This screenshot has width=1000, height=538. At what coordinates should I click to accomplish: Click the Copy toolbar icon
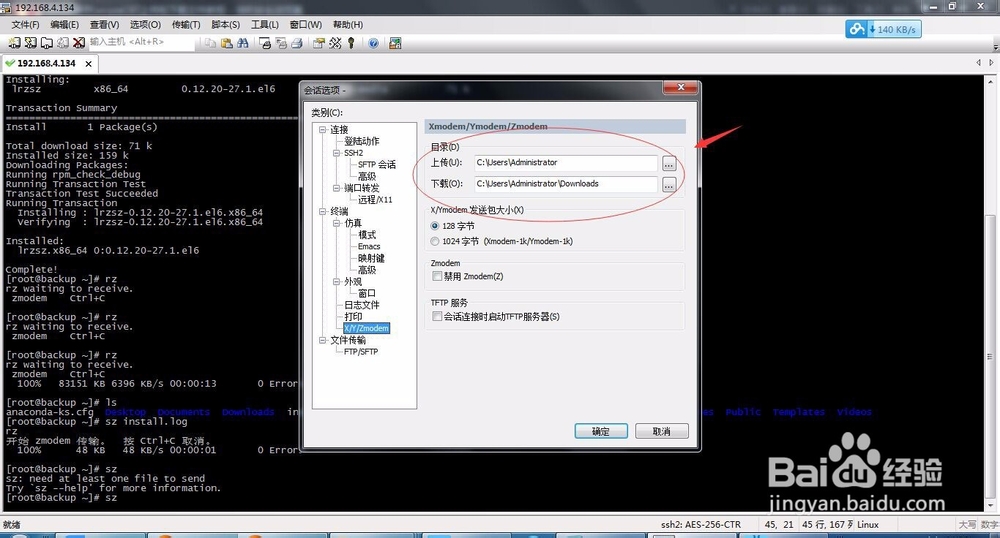tap(210, 43)
